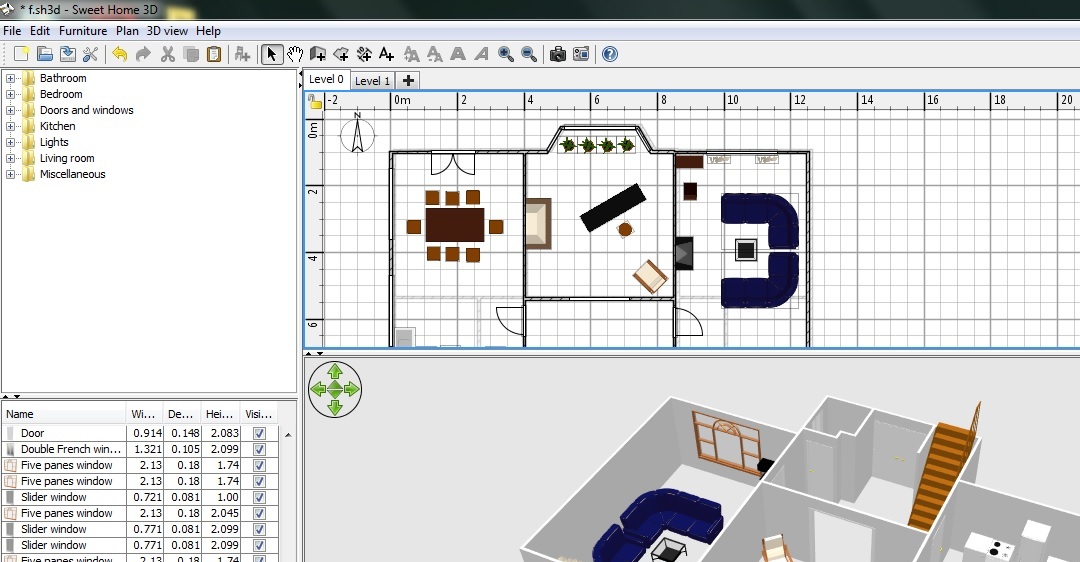
Task: Click the Copy icon in toolbar
Action: tap(191, 54)
